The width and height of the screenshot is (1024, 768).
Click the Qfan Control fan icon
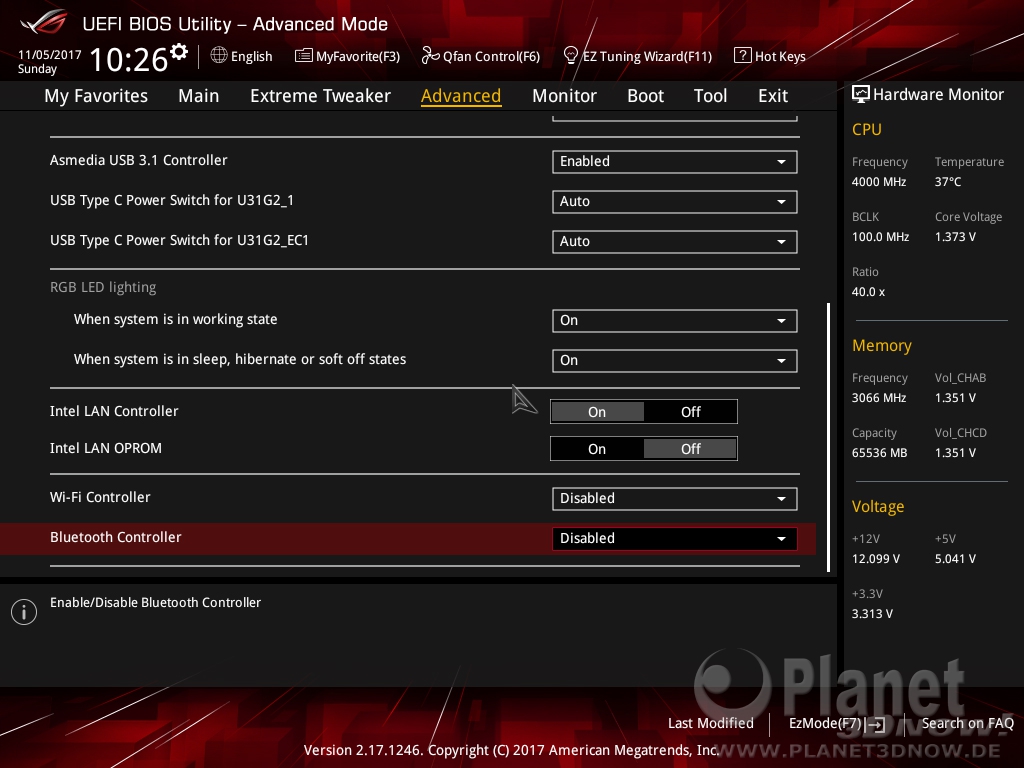point(430,56)
